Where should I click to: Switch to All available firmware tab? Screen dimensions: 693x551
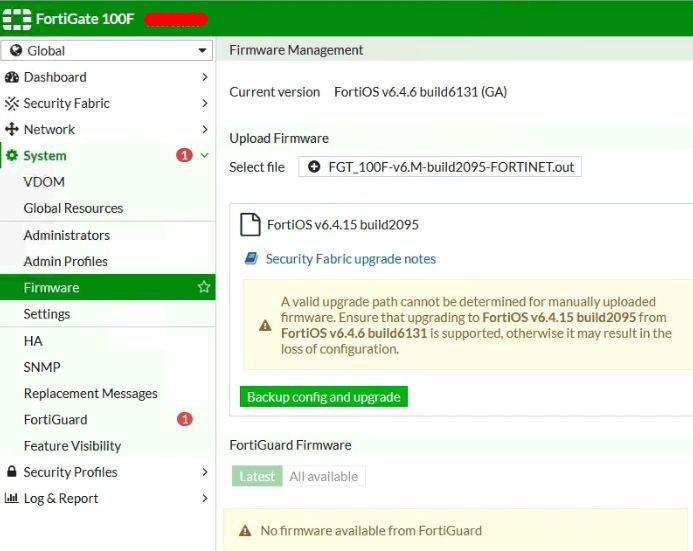[x=324, y=476]
